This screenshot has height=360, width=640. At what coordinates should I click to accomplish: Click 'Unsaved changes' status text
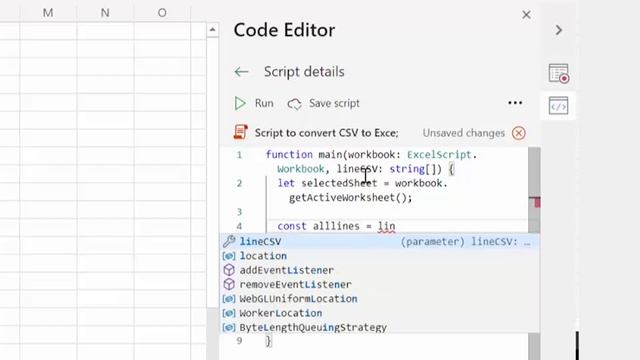click(464, 133)
